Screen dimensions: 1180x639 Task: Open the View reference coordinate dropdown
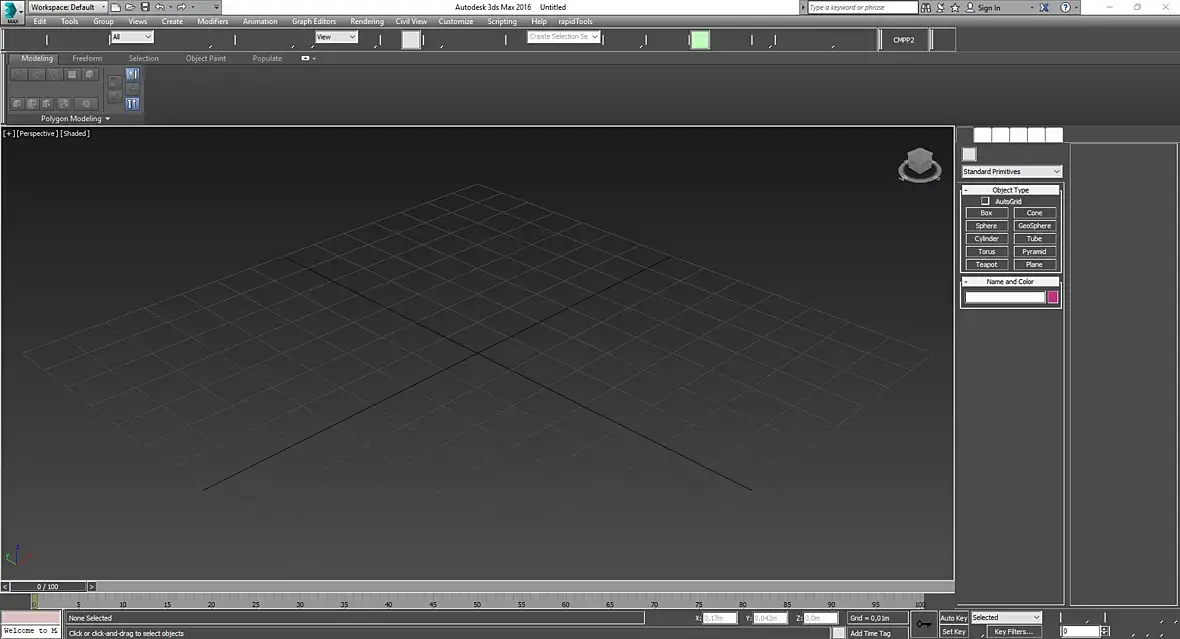coord(336,37)
